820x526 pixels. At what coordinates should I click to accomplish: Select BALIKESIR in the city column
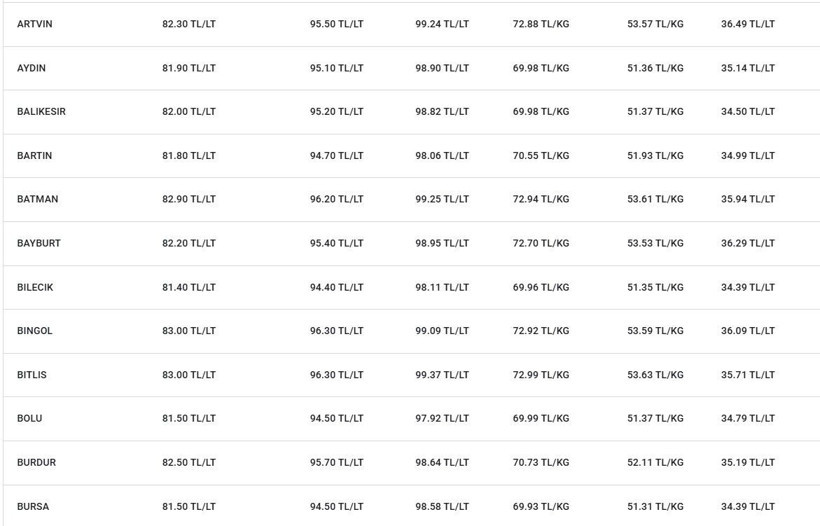[41, 111]
